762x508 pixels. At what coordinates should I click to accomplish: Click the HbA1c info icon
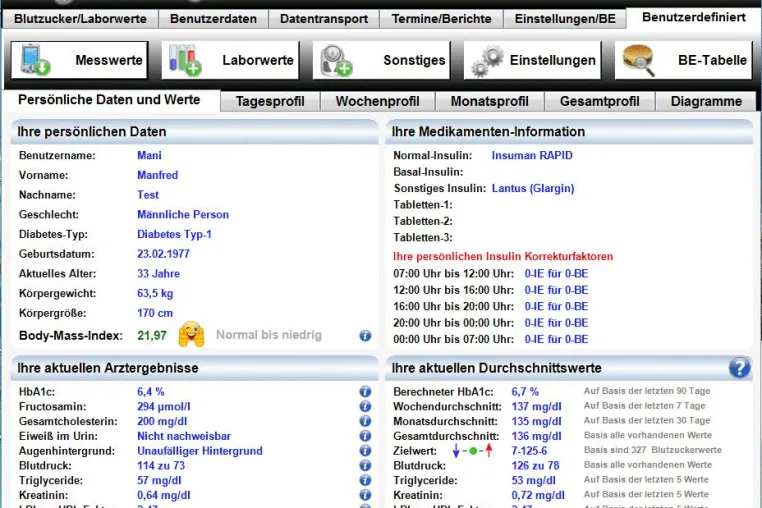tap(365, 391)
